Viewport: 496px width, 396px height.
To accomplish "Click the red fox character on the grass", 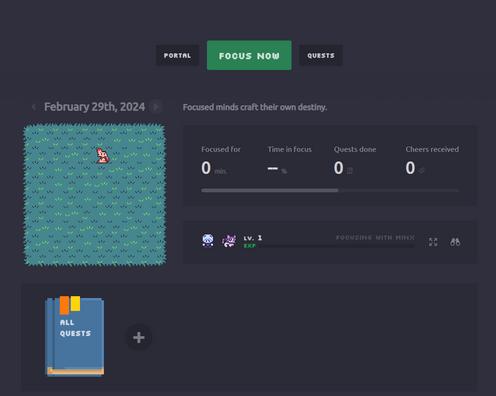I will click(x=103, y=155).
